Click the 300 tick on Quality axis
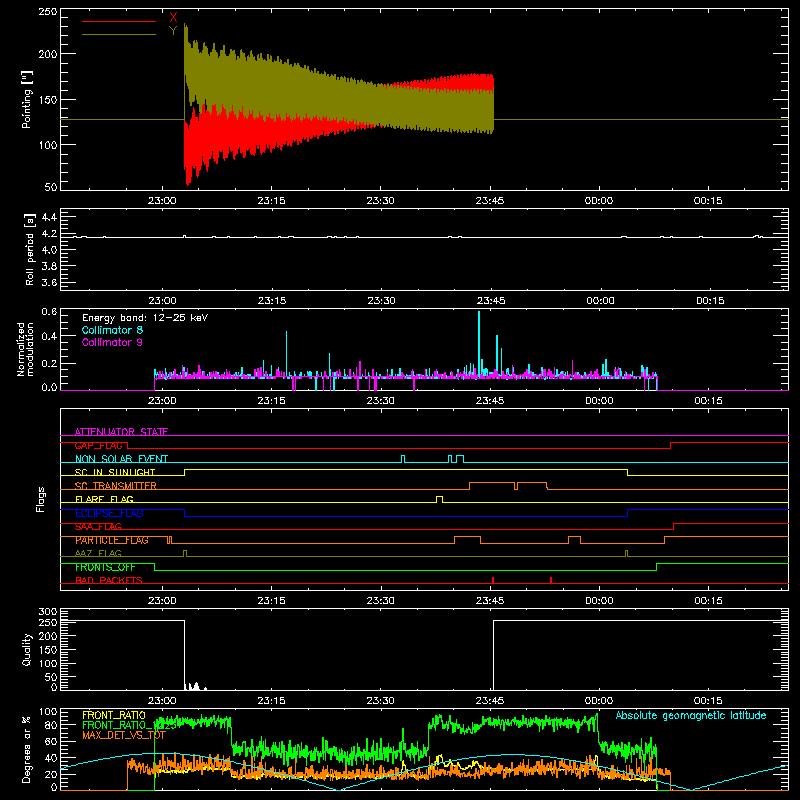 click(48, 612)
